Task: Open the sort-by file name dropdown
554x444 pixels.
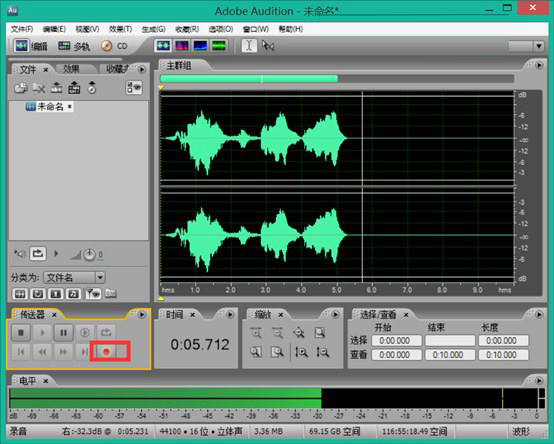Action: click(75, 277)
